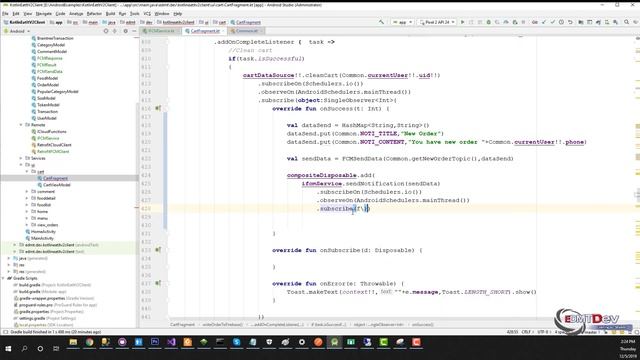Select ICloudFunctions in project tree
The image size is (640, 360).
point(52,131)
